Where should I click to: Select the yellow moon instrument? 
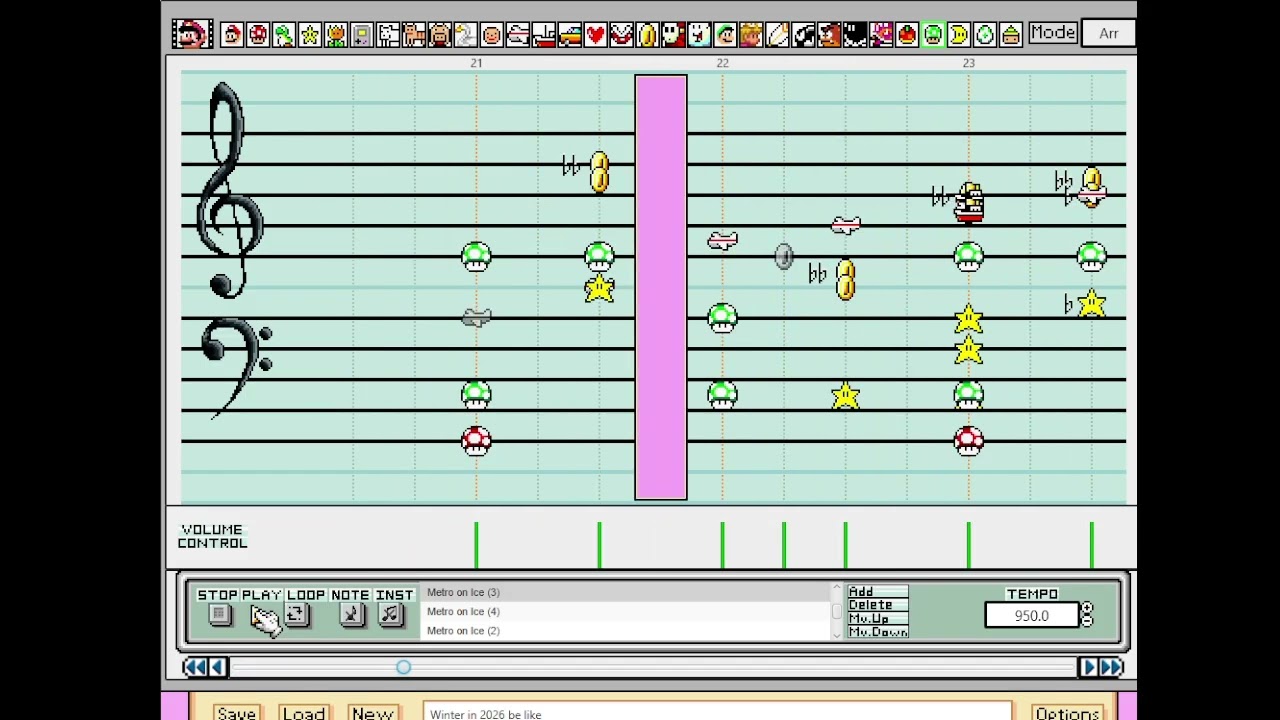(960, 34)
